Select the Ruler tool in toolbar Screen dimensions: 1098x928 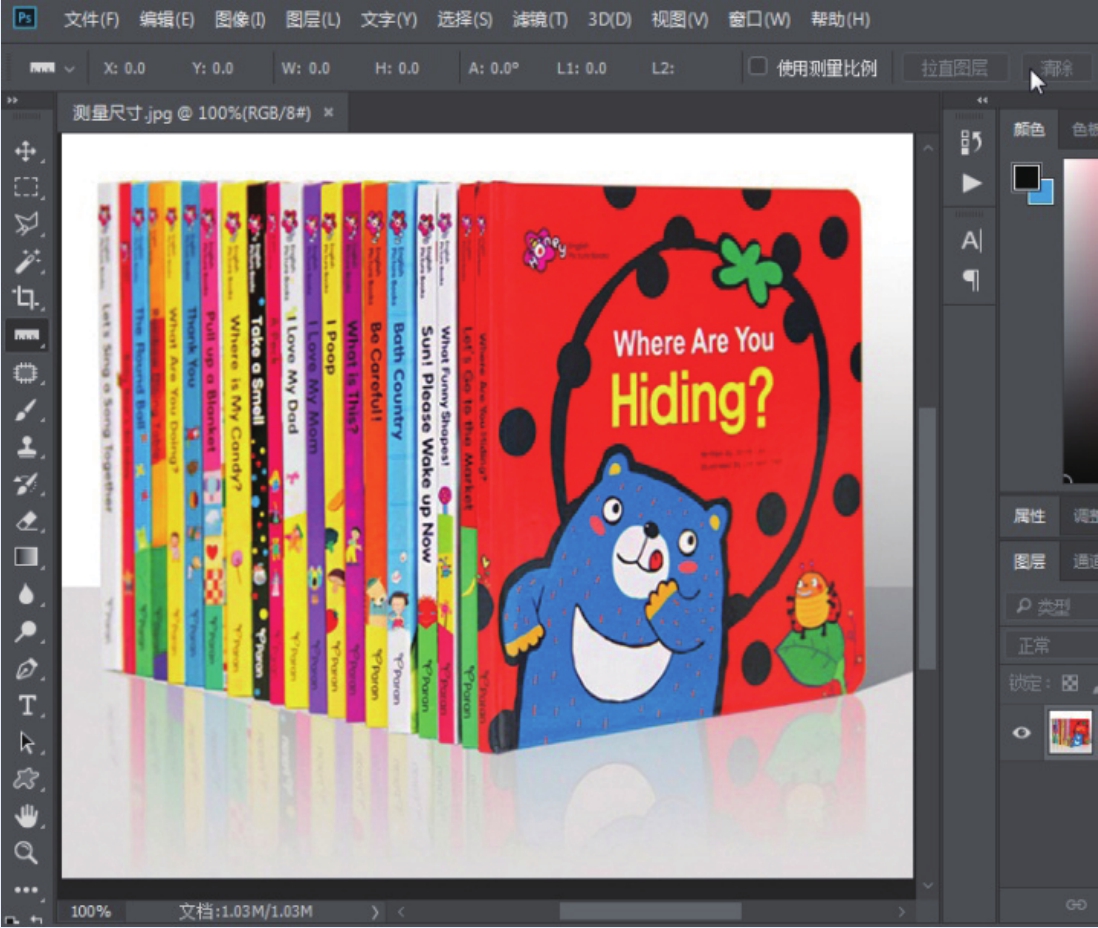(26, 335)
